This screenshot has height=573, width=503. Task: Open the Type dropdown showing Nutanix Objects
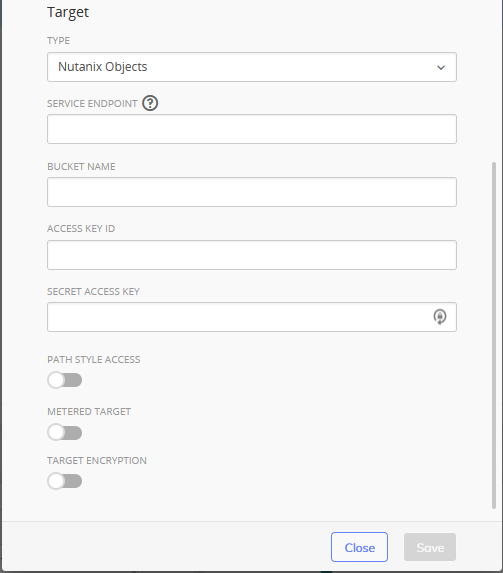click(252, 67)
